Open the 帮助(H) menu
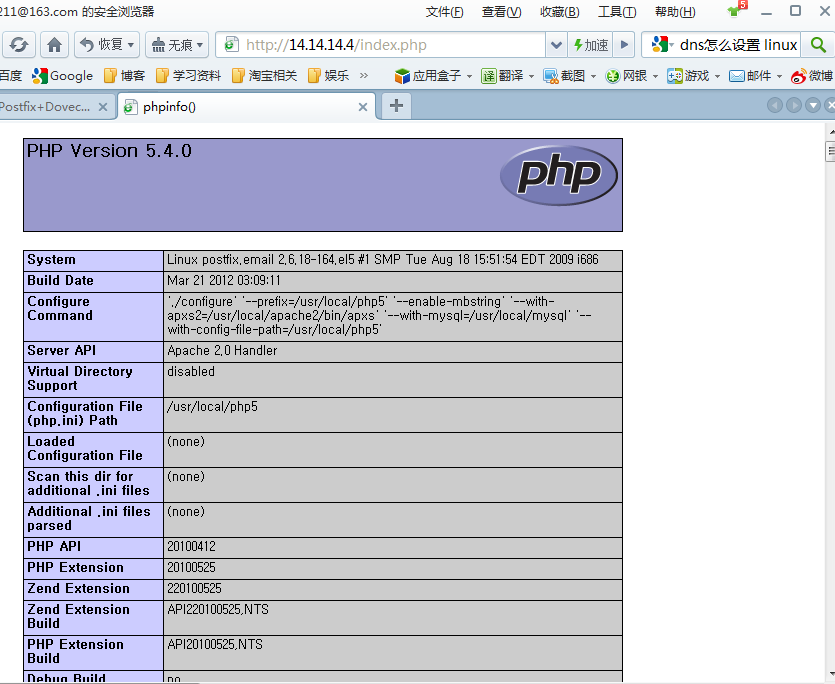The height and width of the screenshot is (684, 835). pos(675,12)
